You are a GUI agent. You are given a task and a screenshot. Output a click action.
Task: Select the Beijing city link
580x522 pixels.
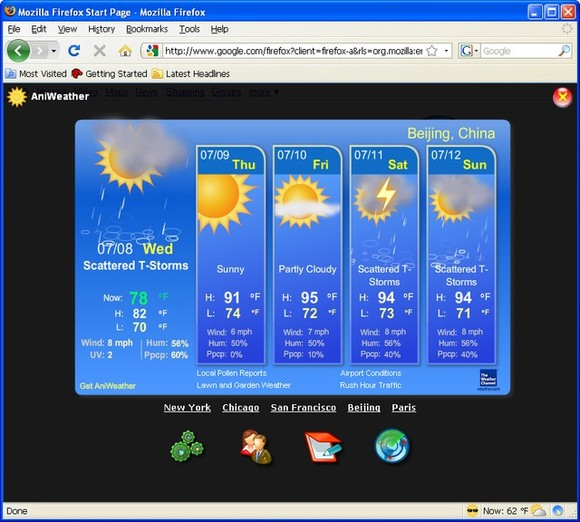(364, 408)
